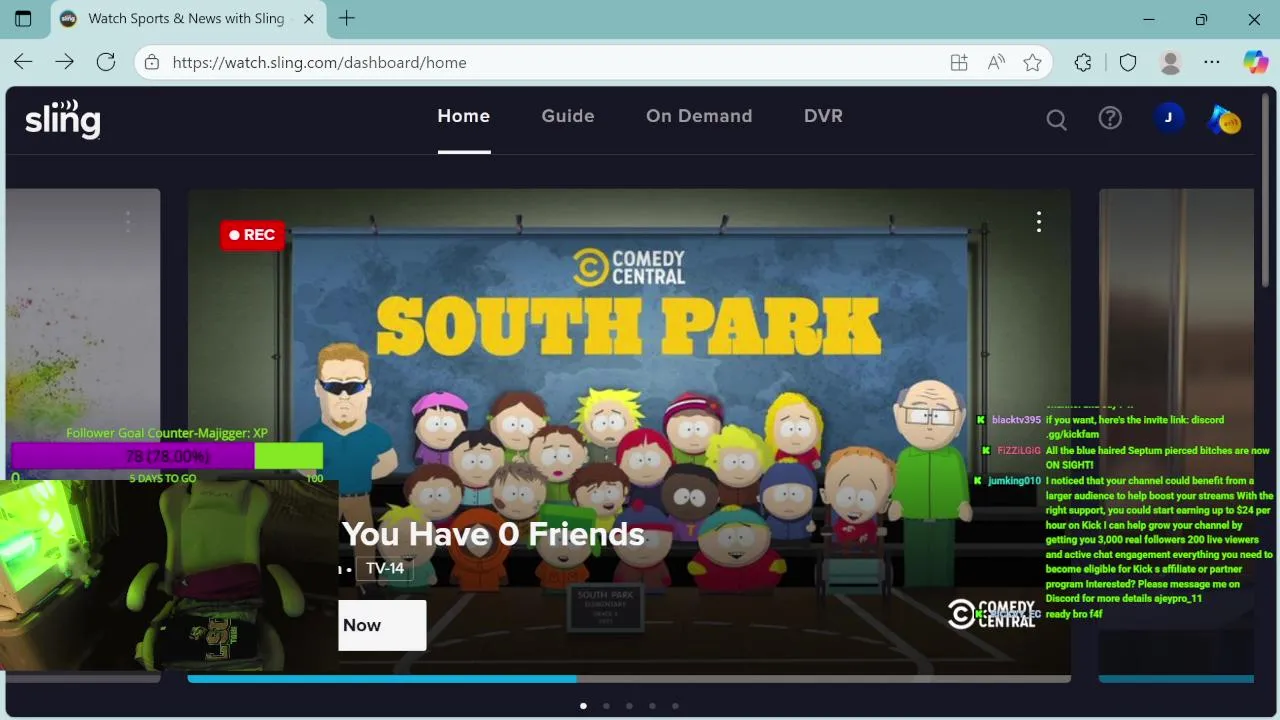Click chat username FiZZiLGiG
Image resolution: width=1280 pixels, height=720 pixels.
(1019, 451)
